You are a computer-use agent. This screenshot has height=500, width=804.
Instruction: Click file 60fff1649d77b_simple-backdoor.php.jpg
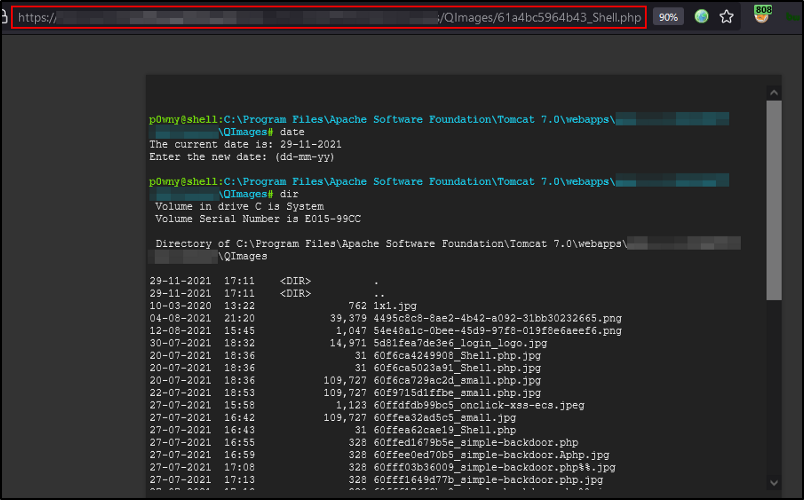[488, 480]
